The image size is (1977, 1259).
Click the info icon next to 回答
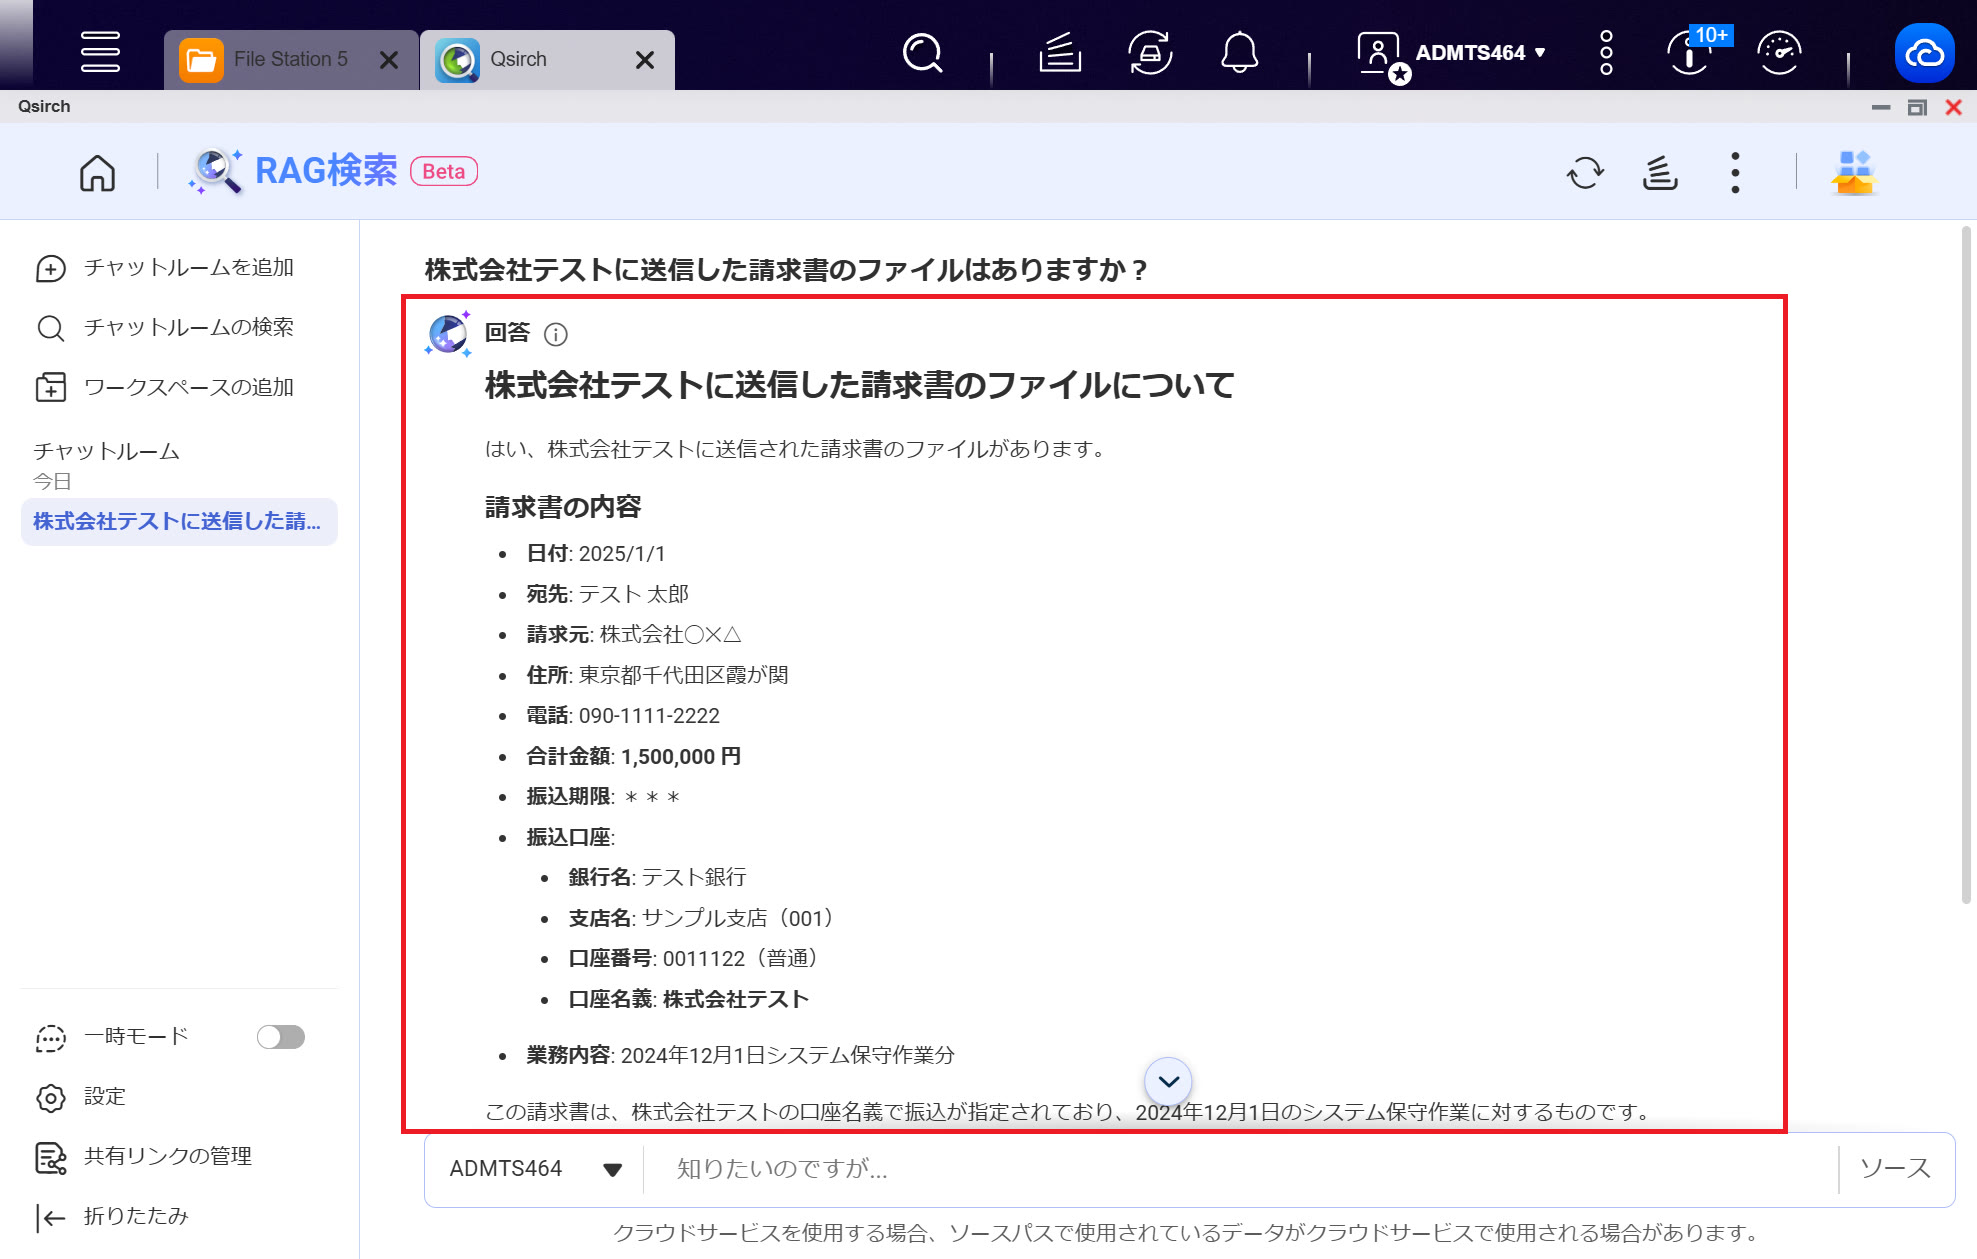coord(556,334)
